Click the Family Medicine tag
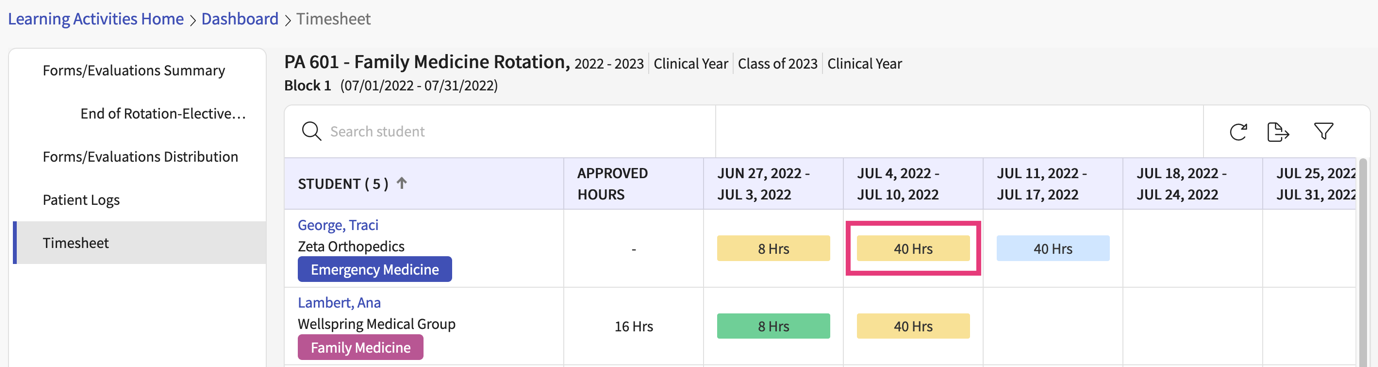 361,347
